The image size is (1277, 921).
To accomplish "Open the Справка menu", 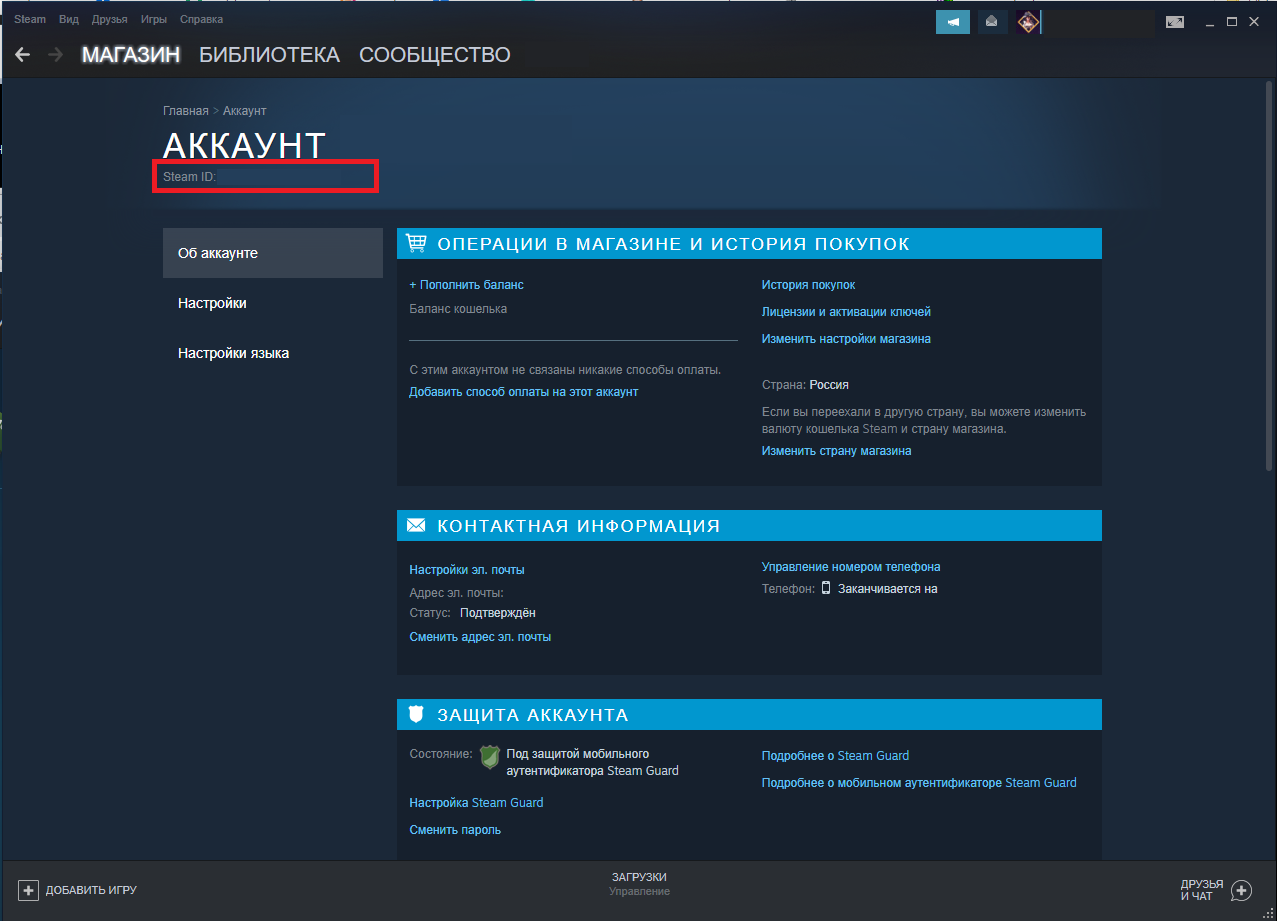I will pos(202,20).
